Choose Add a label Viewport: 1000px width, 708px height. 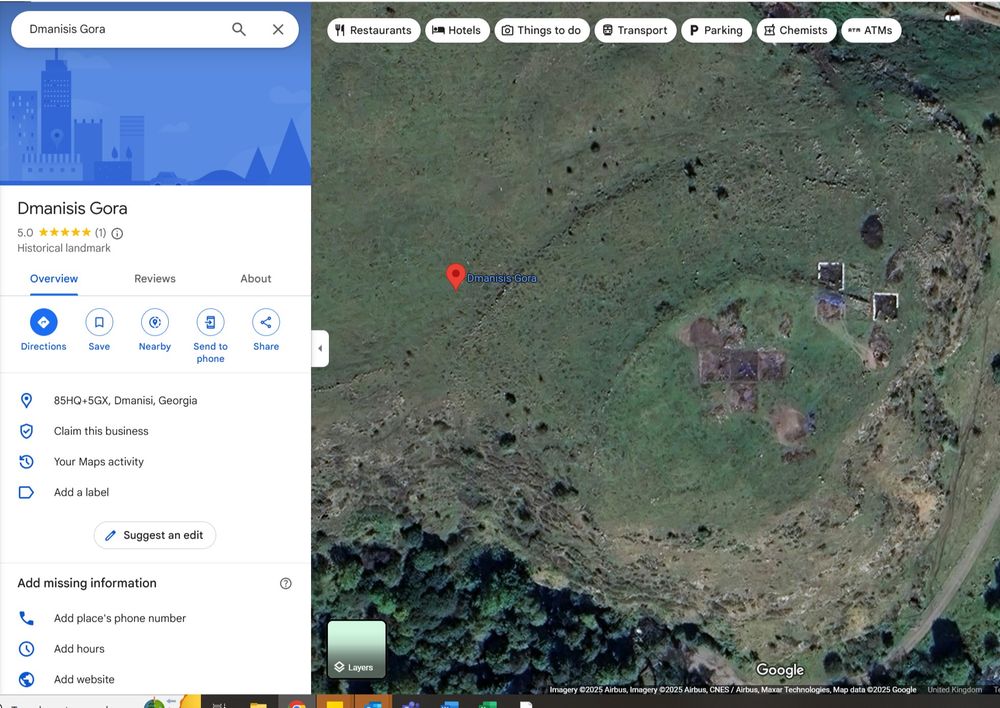pyautogui.click(x=81, y=492)
